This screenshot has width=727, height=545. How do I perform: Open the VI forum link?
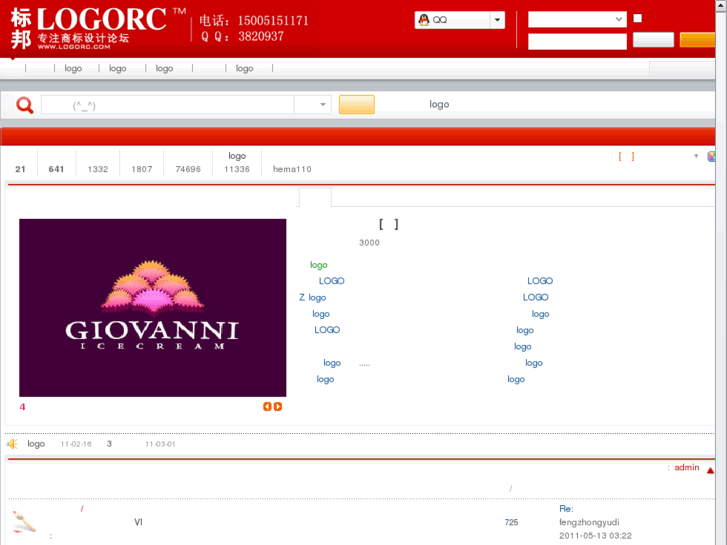(138, 522)
